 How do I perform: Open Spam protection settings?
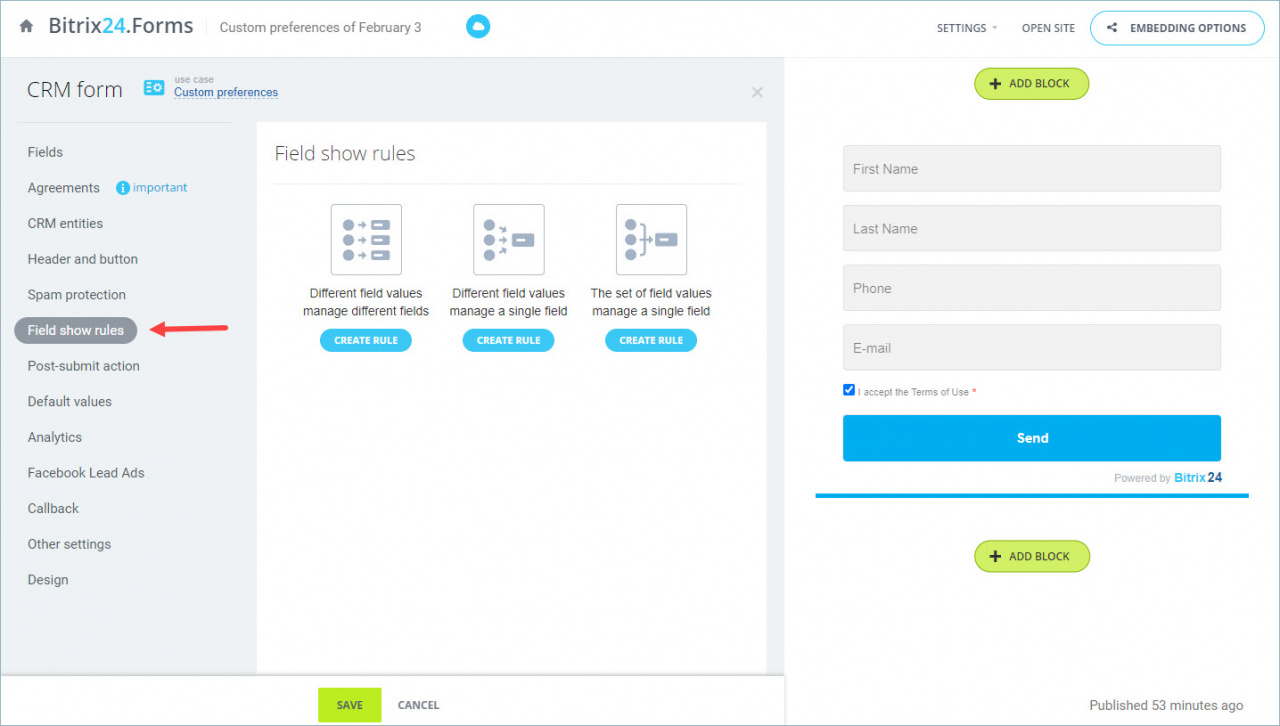pyautogui.click(x=77, y=295)
